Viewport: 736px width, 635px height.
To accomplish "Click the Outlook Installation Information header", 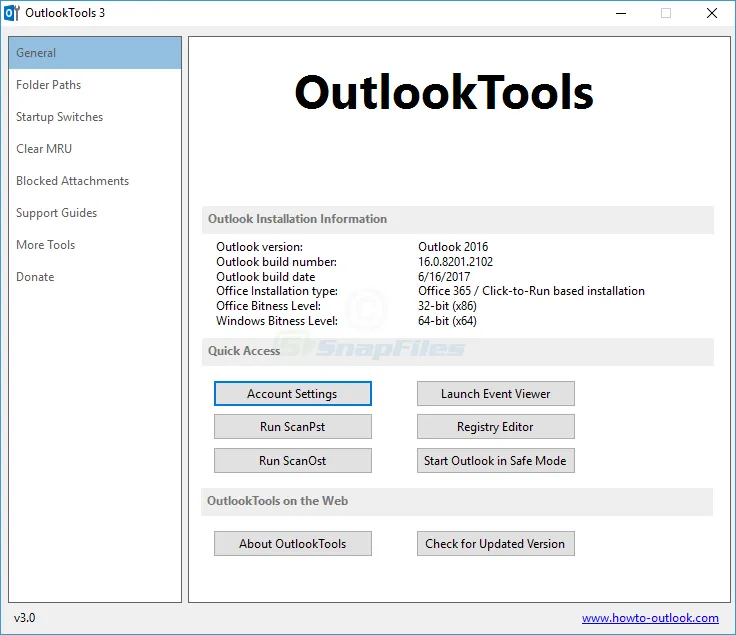I will [x=458, y=219].
